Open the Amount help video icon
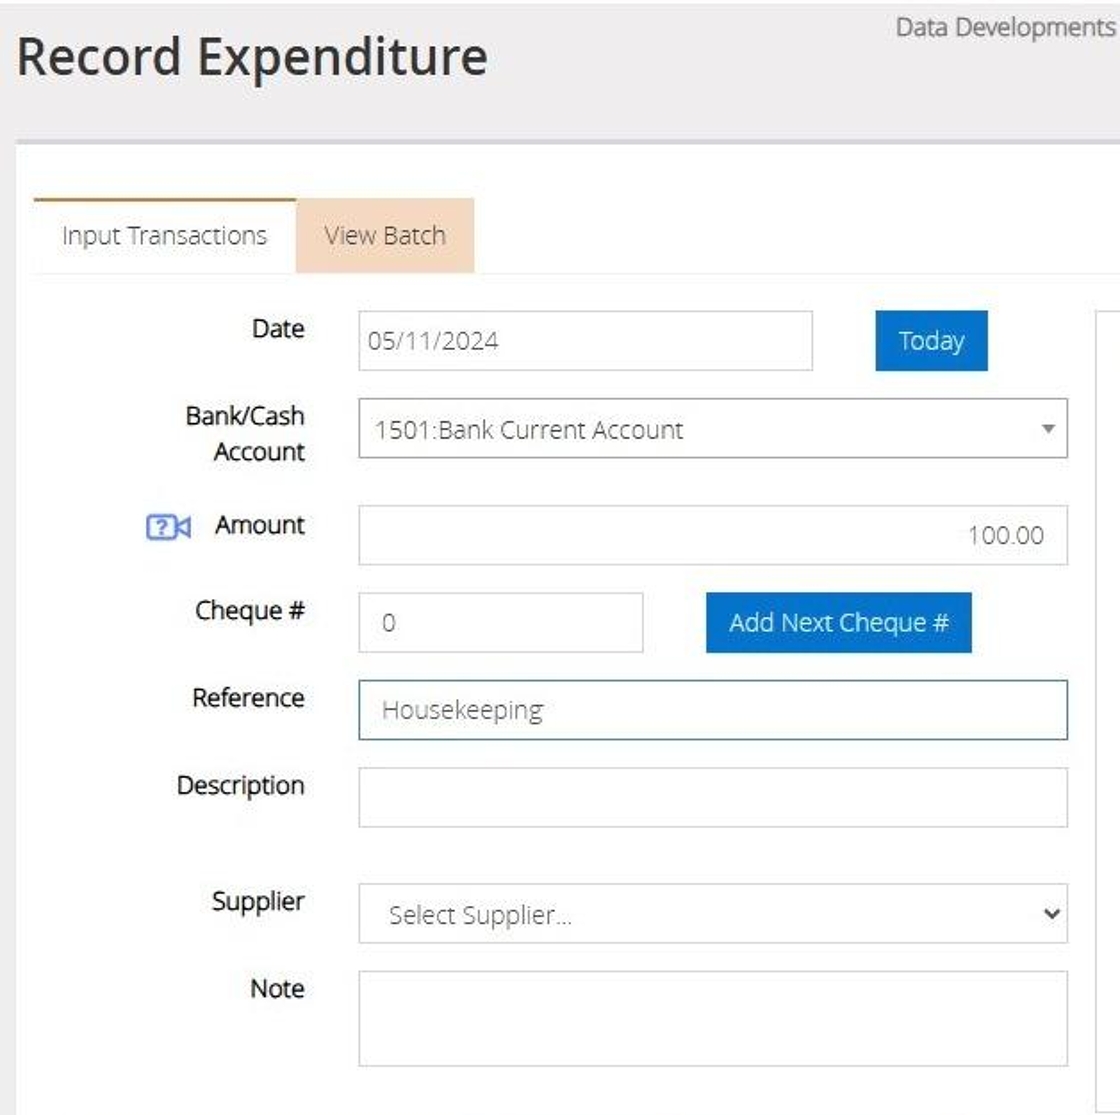This screenshot has height=1115, width=1120. [168, 527]
